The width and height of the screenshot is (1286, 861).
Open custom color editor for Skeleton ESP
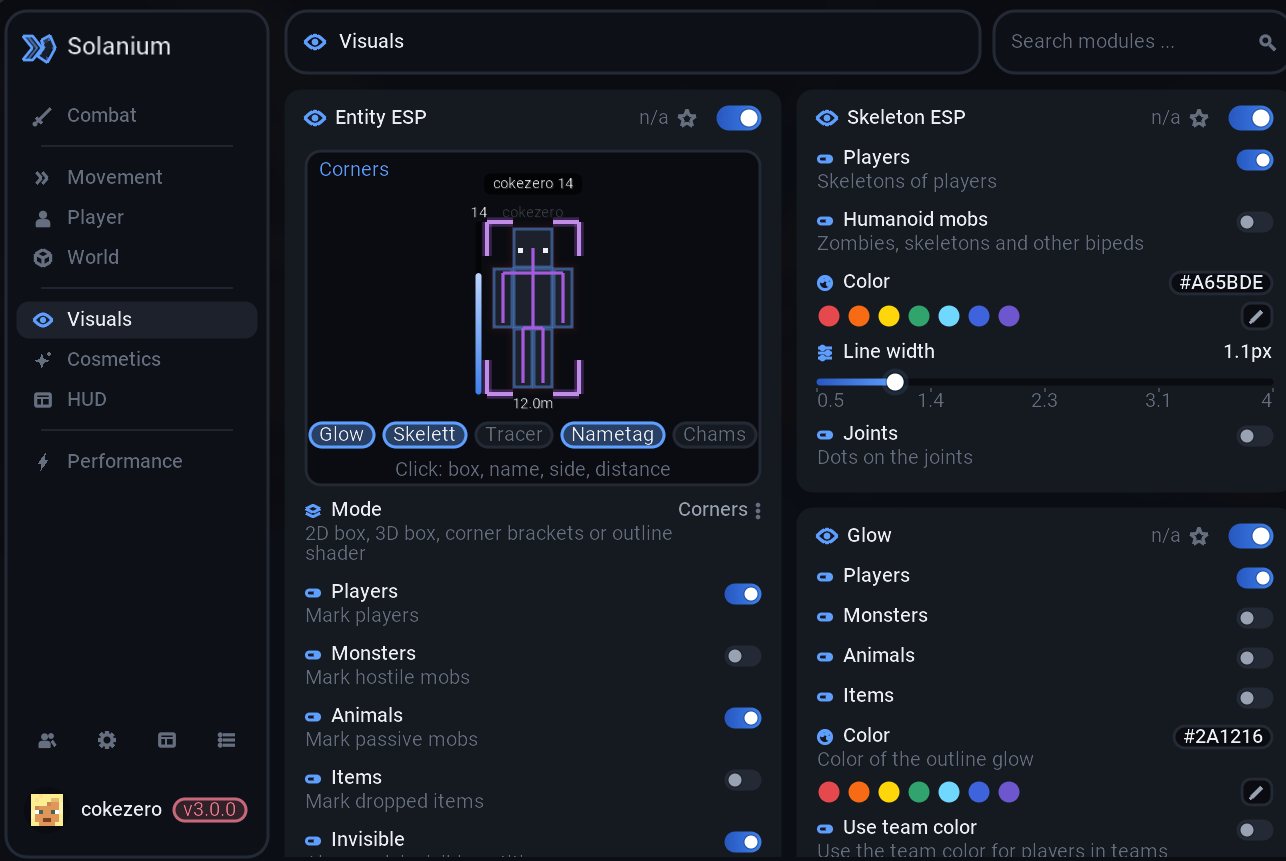1256,316
